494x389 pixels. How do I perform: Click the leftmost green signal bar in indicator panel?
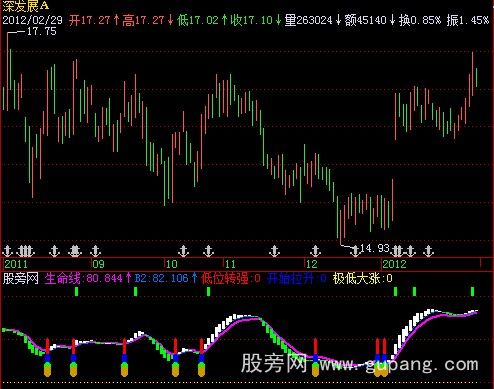77,291
